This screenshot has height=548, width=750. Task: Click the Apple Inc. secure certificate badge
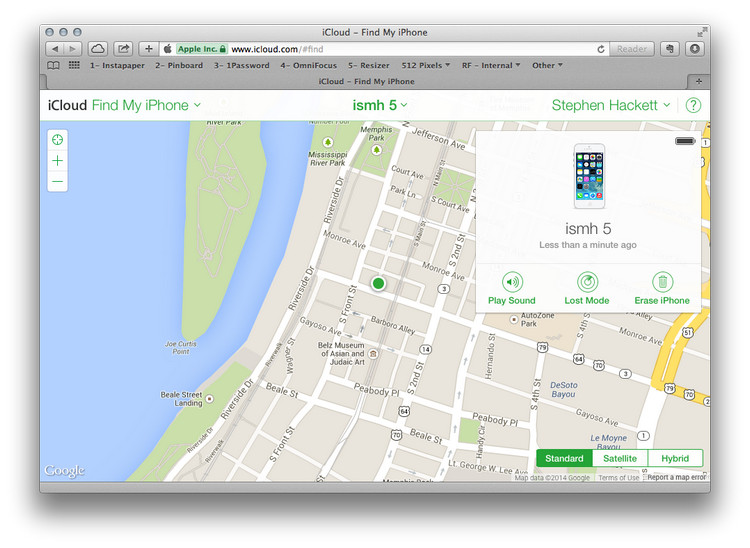coord(201,49)
